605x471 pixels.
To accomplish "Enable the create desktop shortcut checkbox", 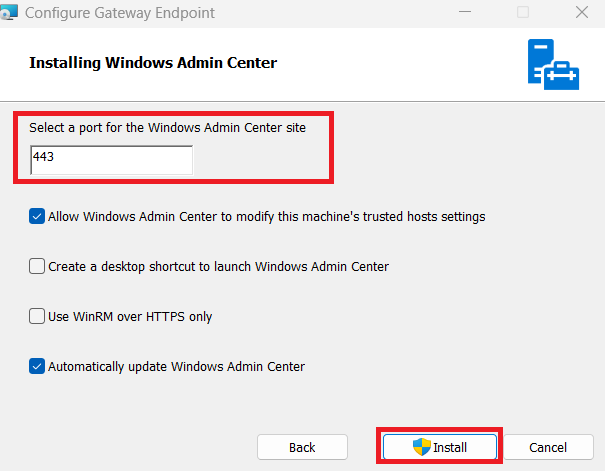I will point(37,266).
